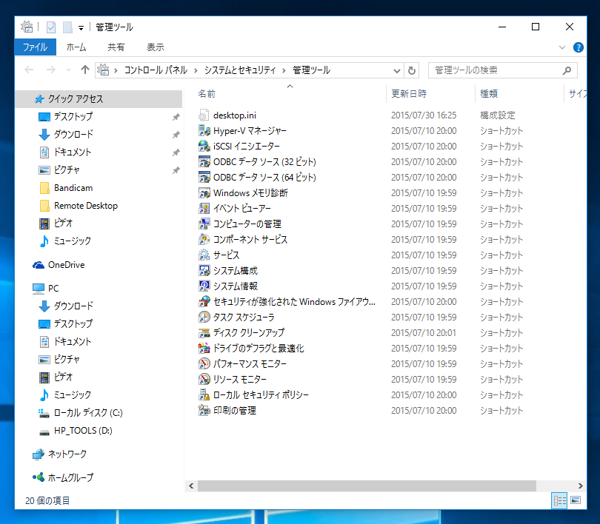The image size is (600, 524).
Task: Open ミュージック under PC in the sidebar
Action: point(65,395)
